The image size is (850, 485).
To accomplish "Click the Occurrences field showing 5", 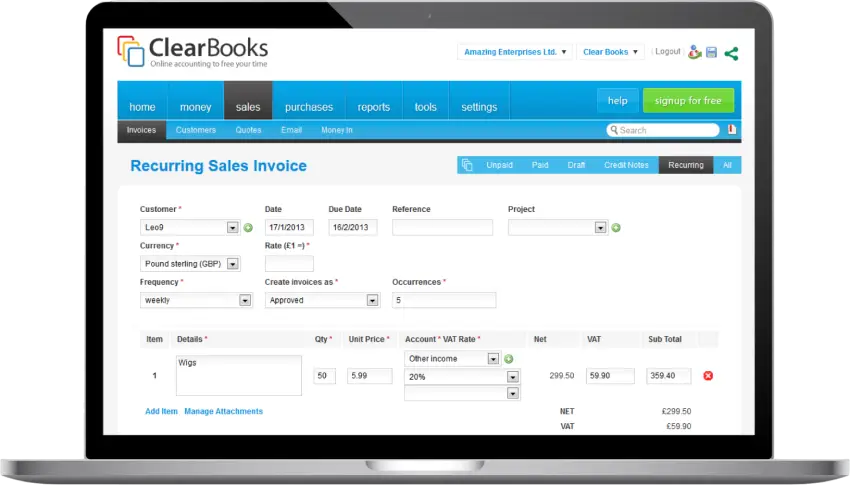I will point(444,300).
